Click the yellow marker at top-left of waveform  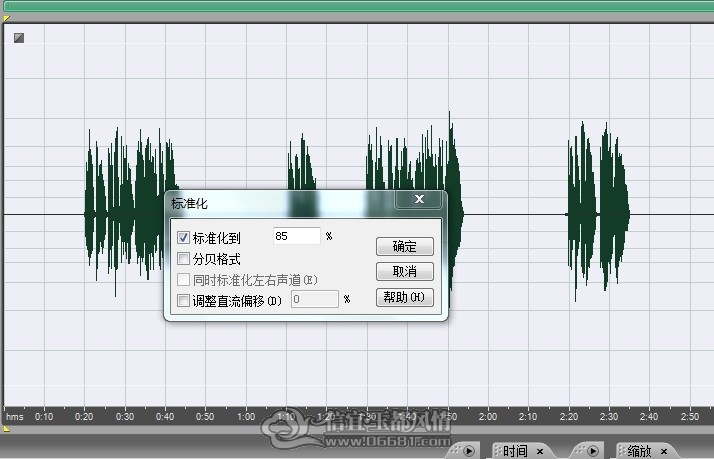[6, 19]
